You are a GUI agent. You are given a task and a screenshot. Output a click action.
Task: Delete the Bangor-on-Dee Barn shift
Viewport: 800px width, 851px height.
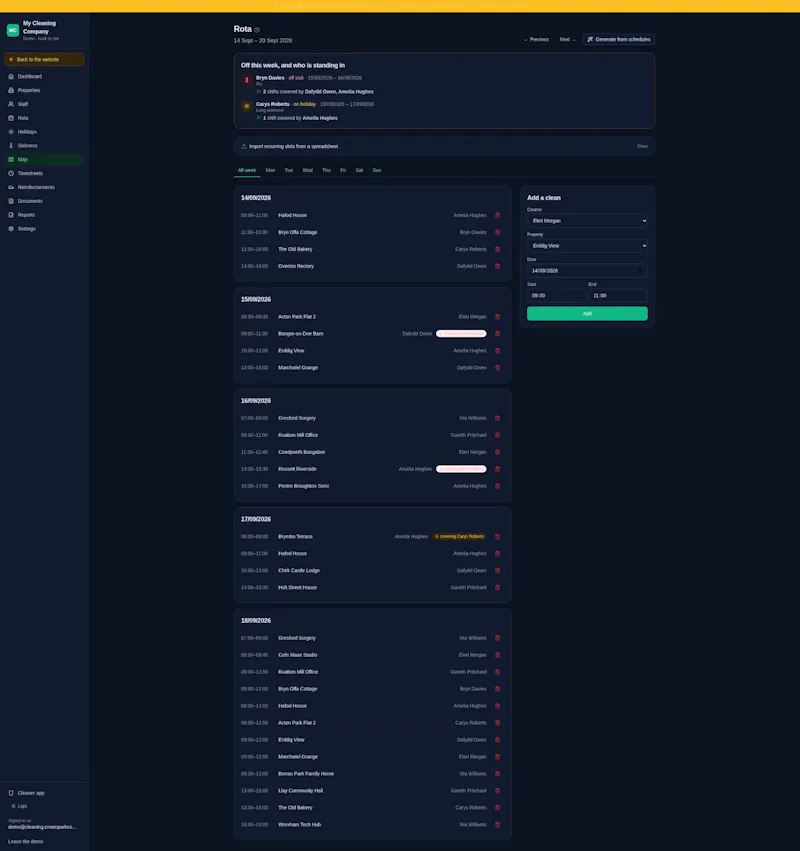pos(497,334)
